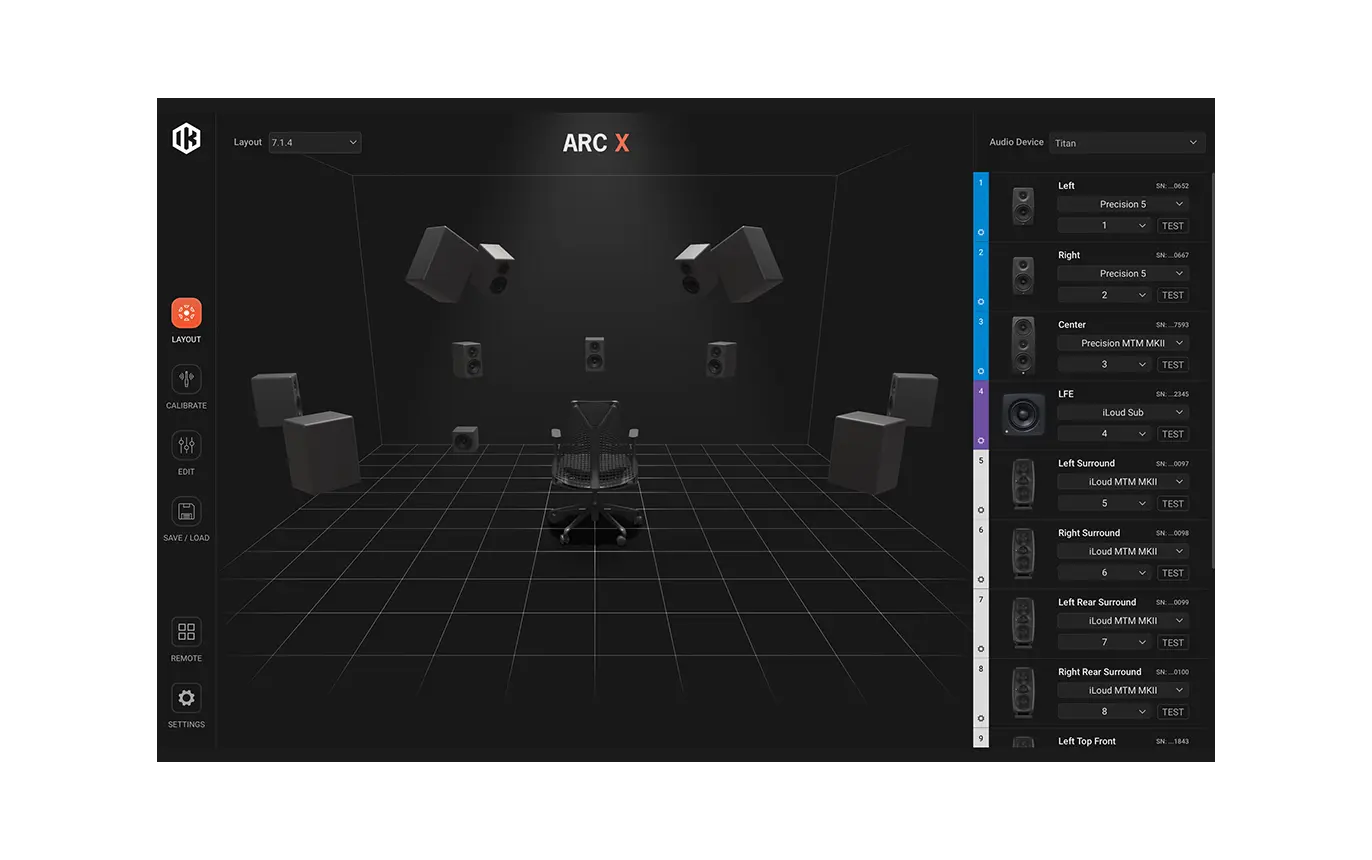Open the Layout 7.1.4 dropdown
The image size is (1372, 860).
pos(314,143)
